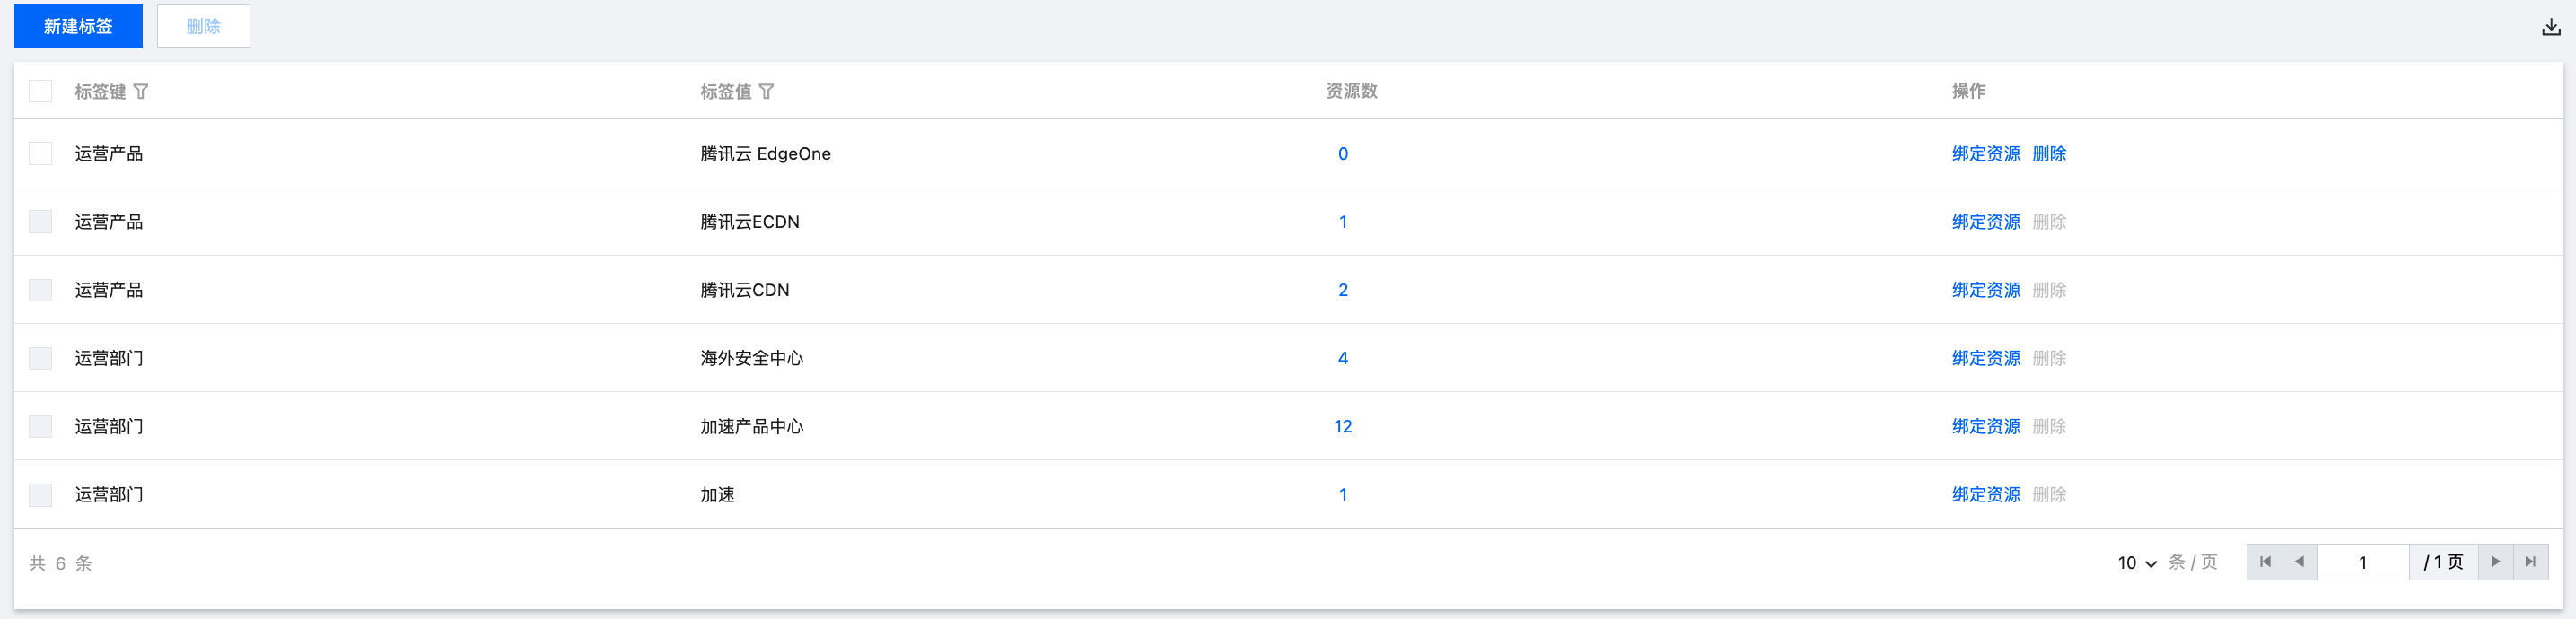This screenshot has width=2576, height=619.
Task: Tick the checkbox for 加速产品中心 row
Action: click(x=40, y=427)
